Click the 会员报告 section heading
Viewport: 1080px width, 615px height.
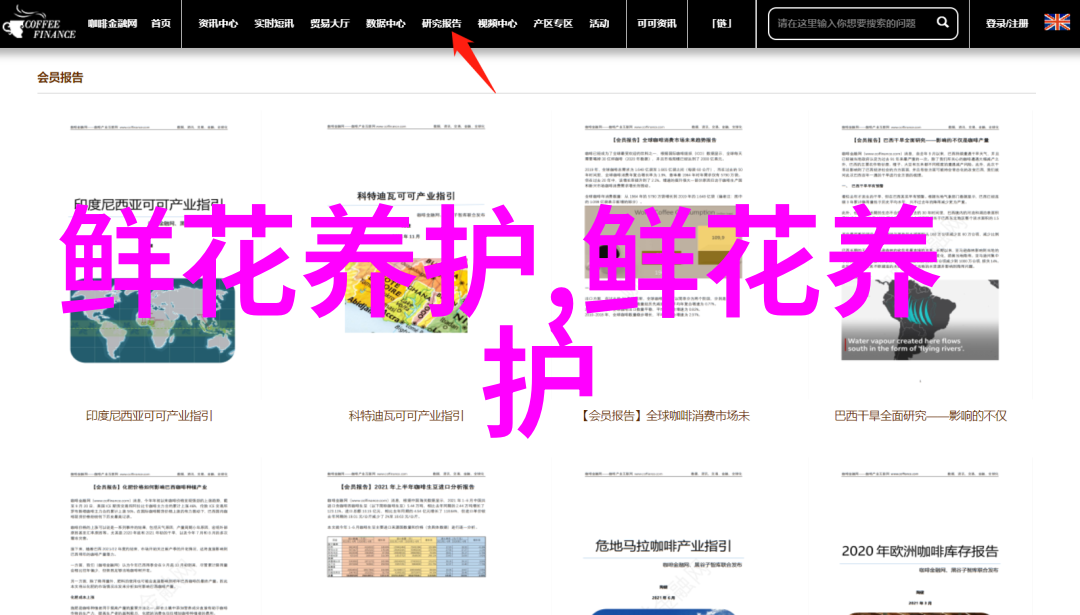(x=60, y=77)
